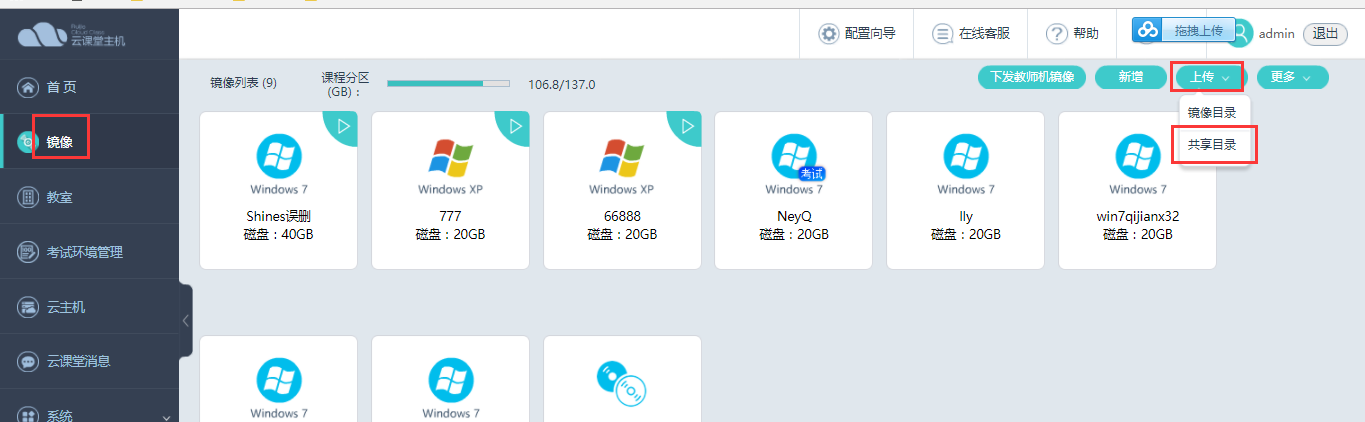This screenshot has width=1365, height=422.
Task: Click the 106.8/137.0 storage value
Action: pyautogui.click(x=562, y=84)
